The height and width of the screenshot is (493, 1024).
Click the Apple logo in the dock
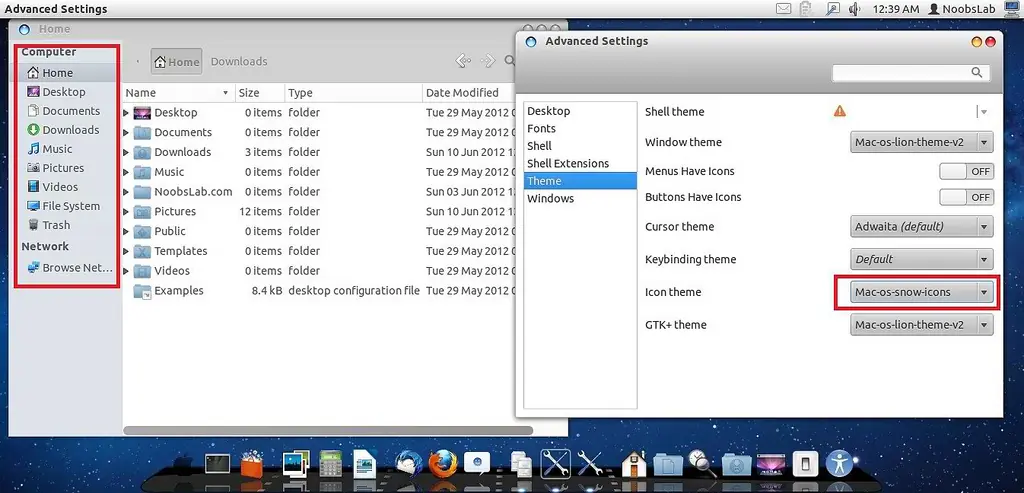[x=184, y=464]
